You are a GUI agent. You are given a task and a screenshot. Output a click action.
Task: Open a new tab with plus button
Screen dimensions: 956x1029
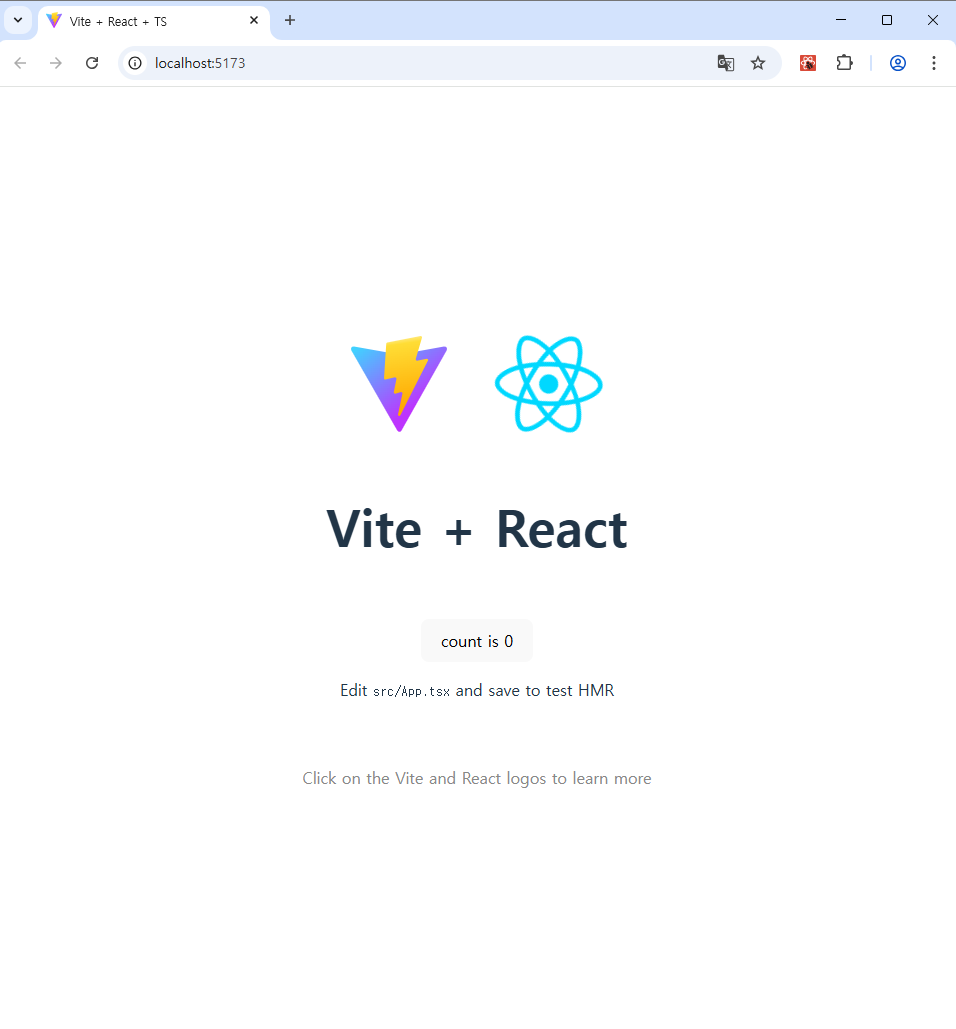pos(290,20)
